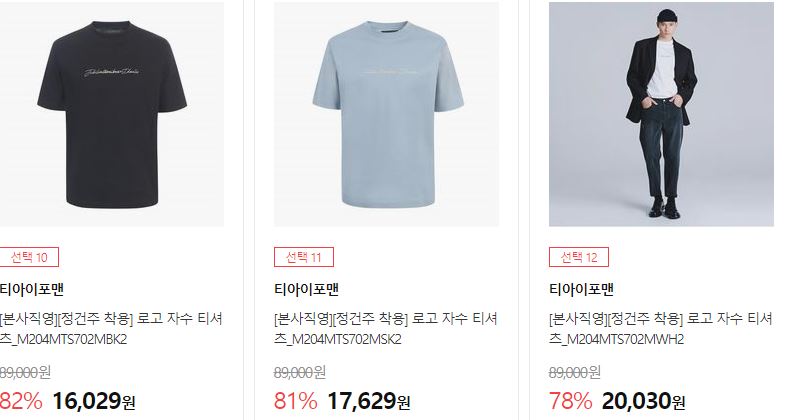This screenshot has height=420, width=787.
Task: Click the 82% discount label
Action: (x=21, y=401)
